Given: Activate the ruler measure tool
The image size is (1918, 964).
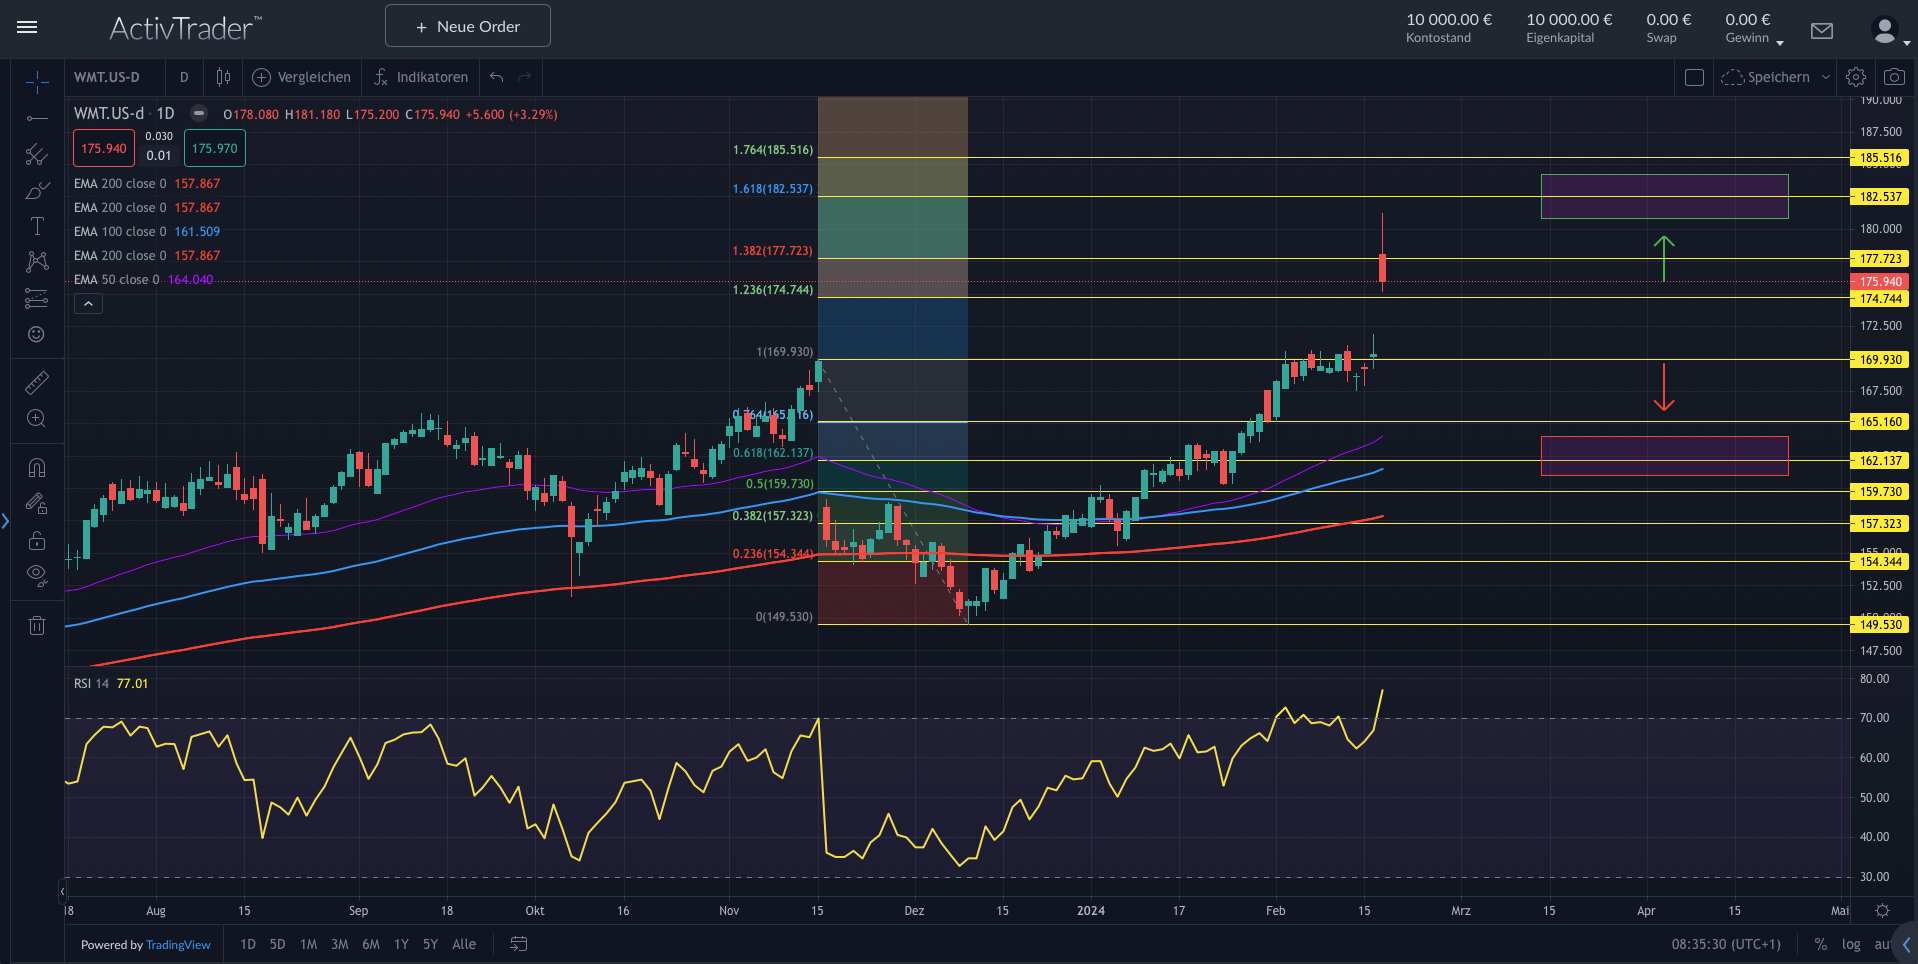Looking at the screenshot, I should tap(37, 383).
